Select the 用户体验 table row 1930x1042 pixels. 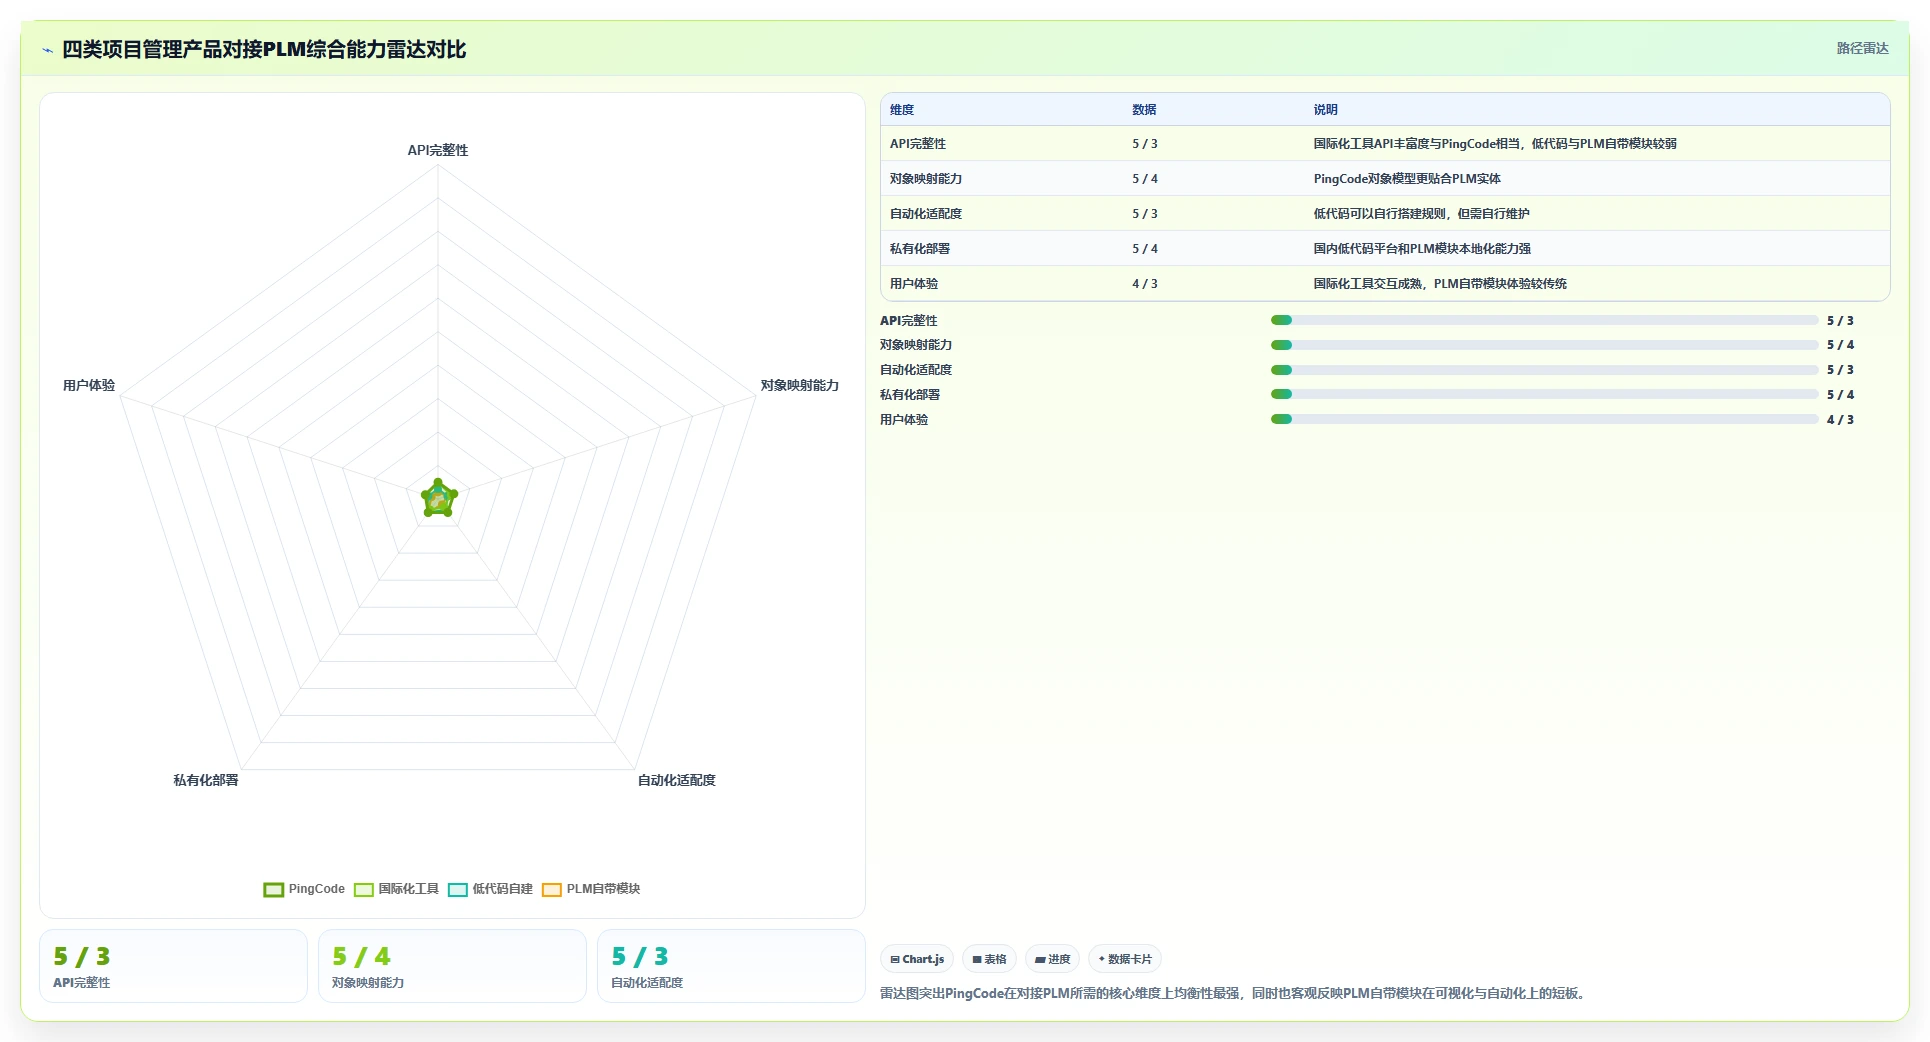coord(1385,284)
